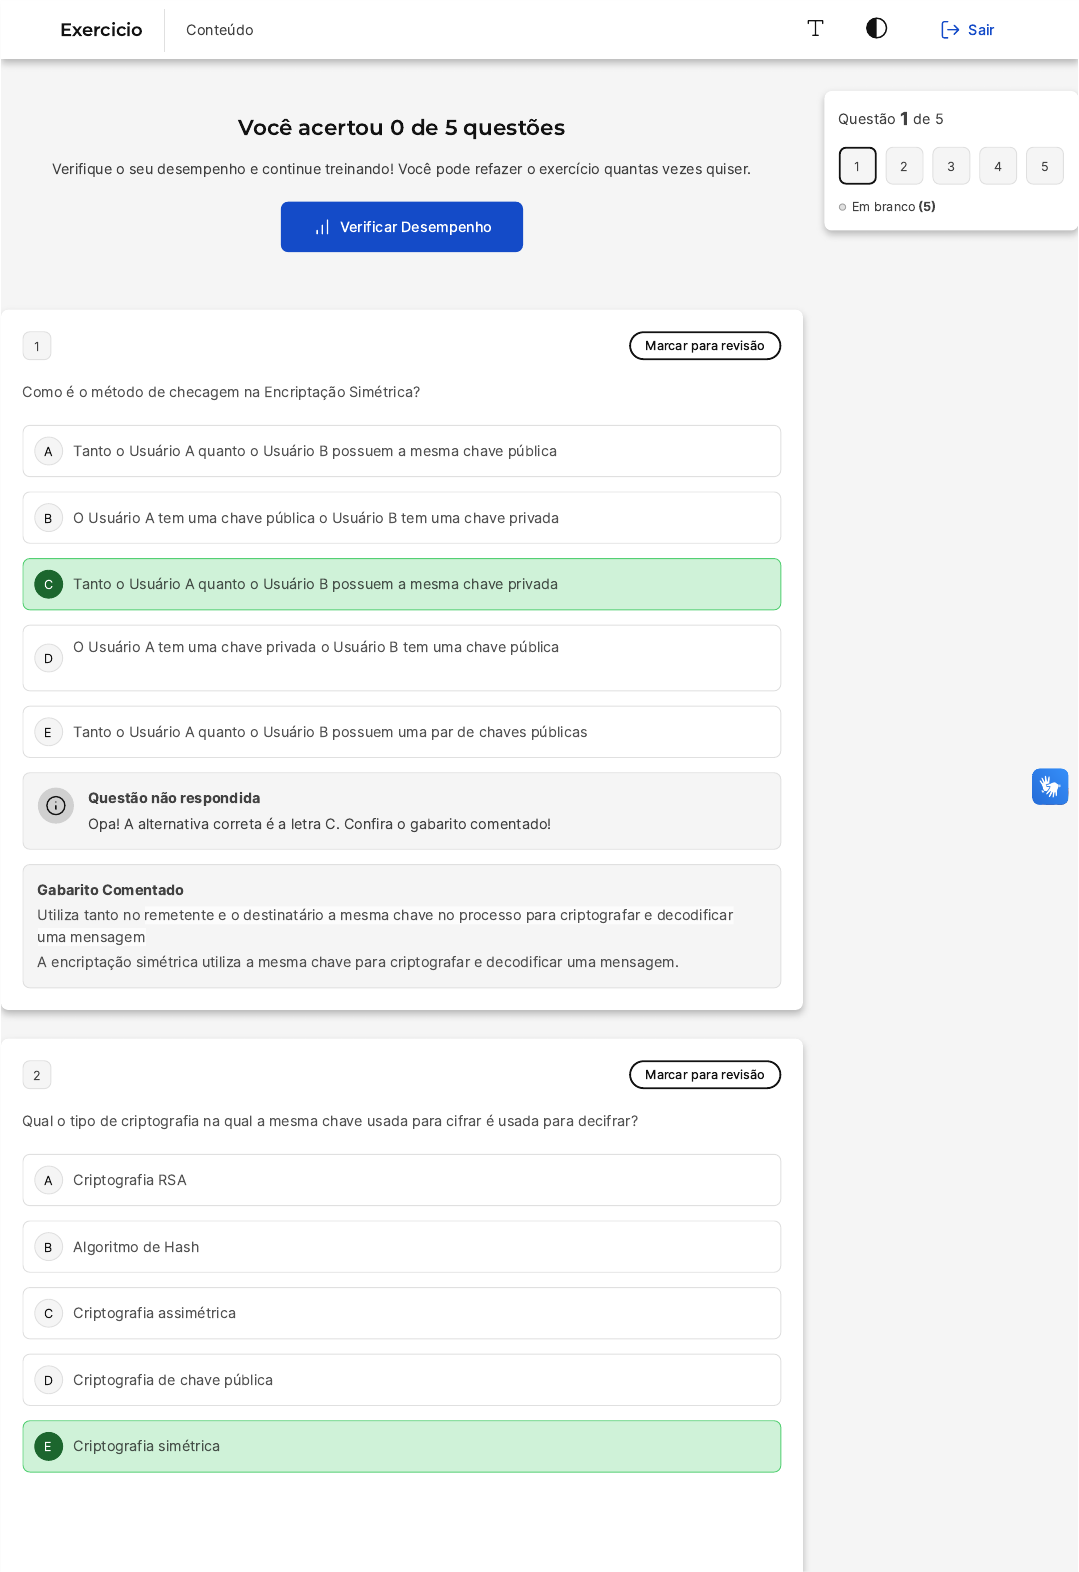The width and height of the screenshot is (1079, 1572).
Task: Click the Exercicio header title
Action: coord(101,30)
